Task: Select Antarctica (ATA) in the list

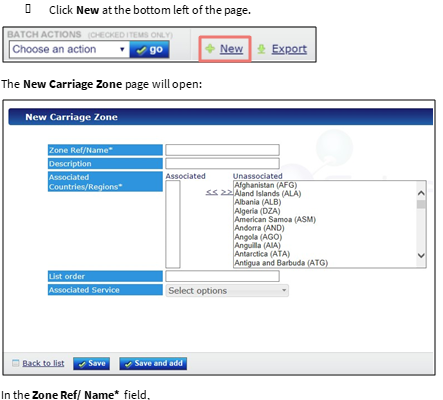Action: pos(262,254)
